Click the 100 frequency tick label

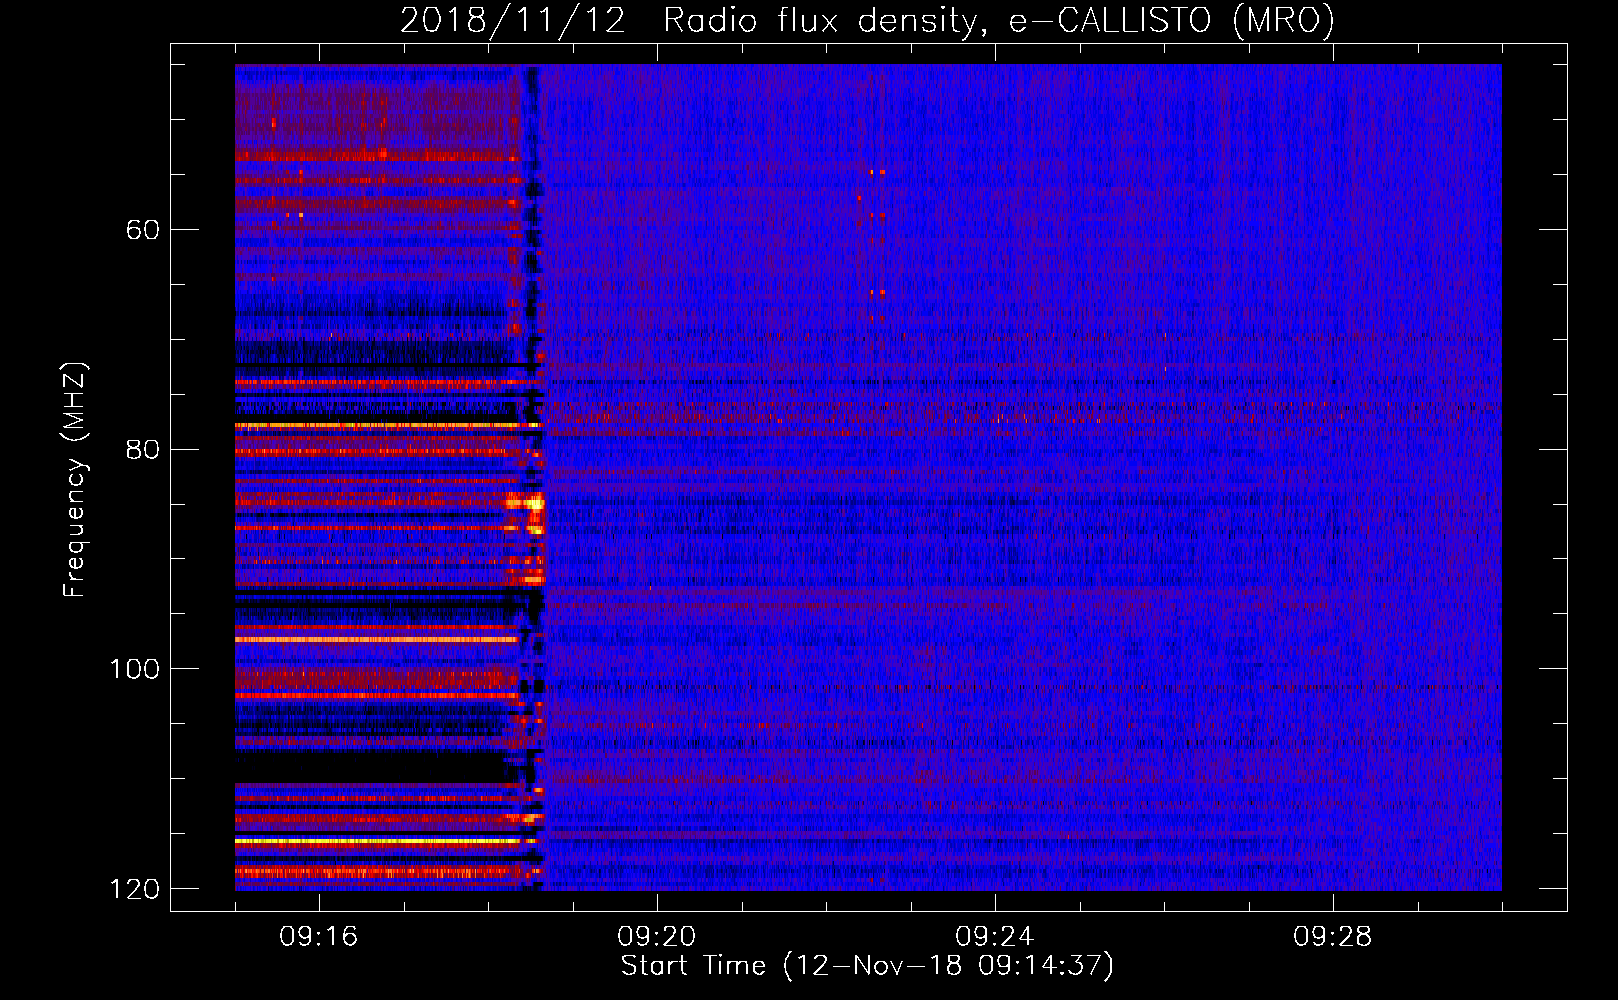[134, 669]
